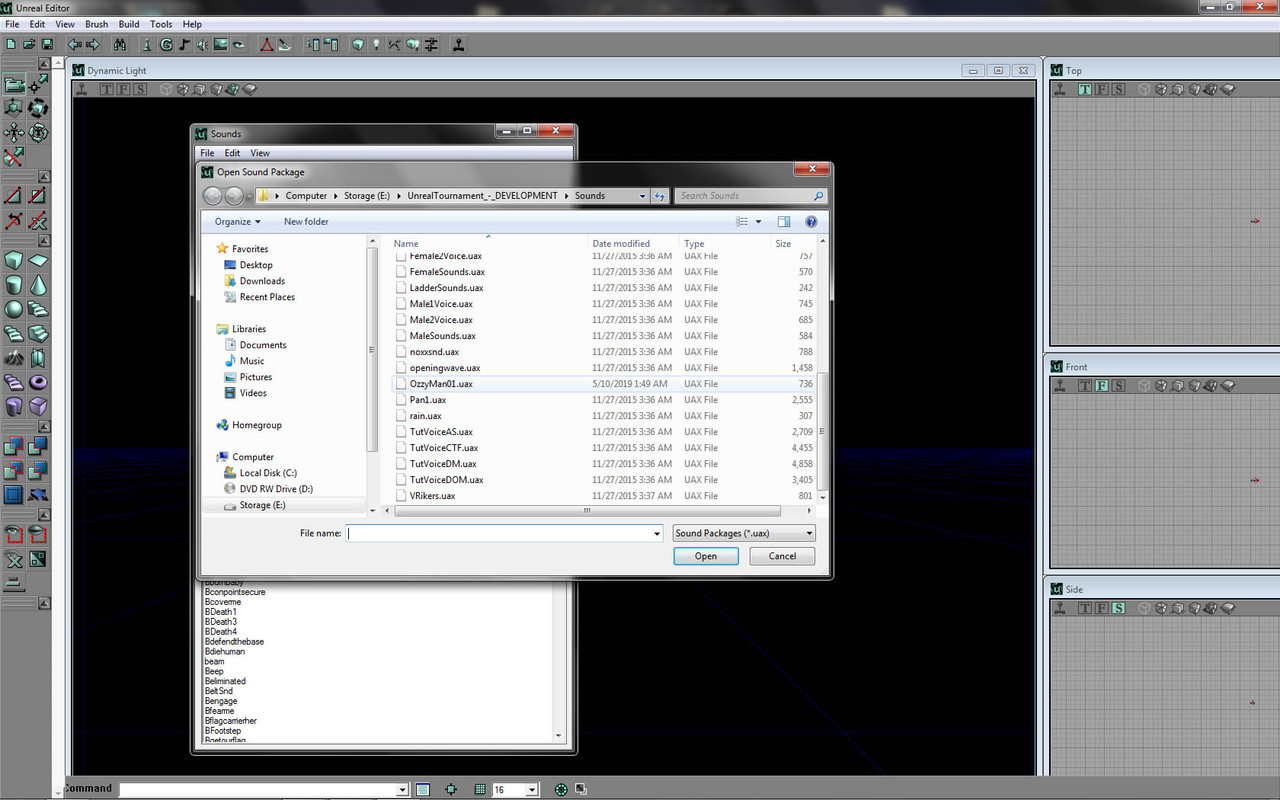This screenshot has width=1280, height=800.
Task: Click the vertical scrollbar of the file list
Action: (x=823, y=430)
